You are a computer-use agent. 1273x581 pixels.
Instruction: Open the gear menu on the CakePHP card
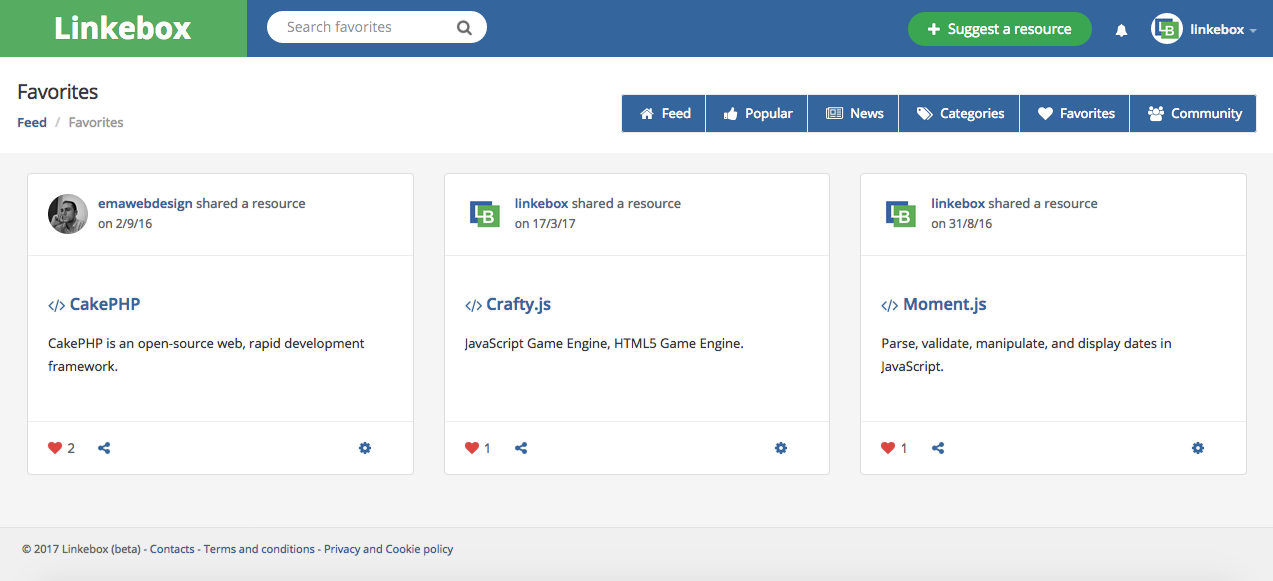point(365,448)
